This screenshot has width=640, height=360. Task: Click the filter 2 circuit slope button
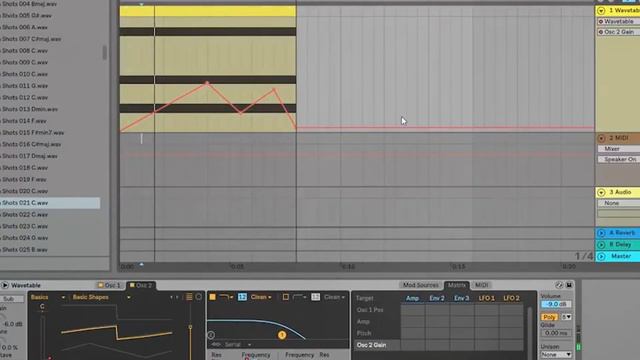click(x=316, y=297)
